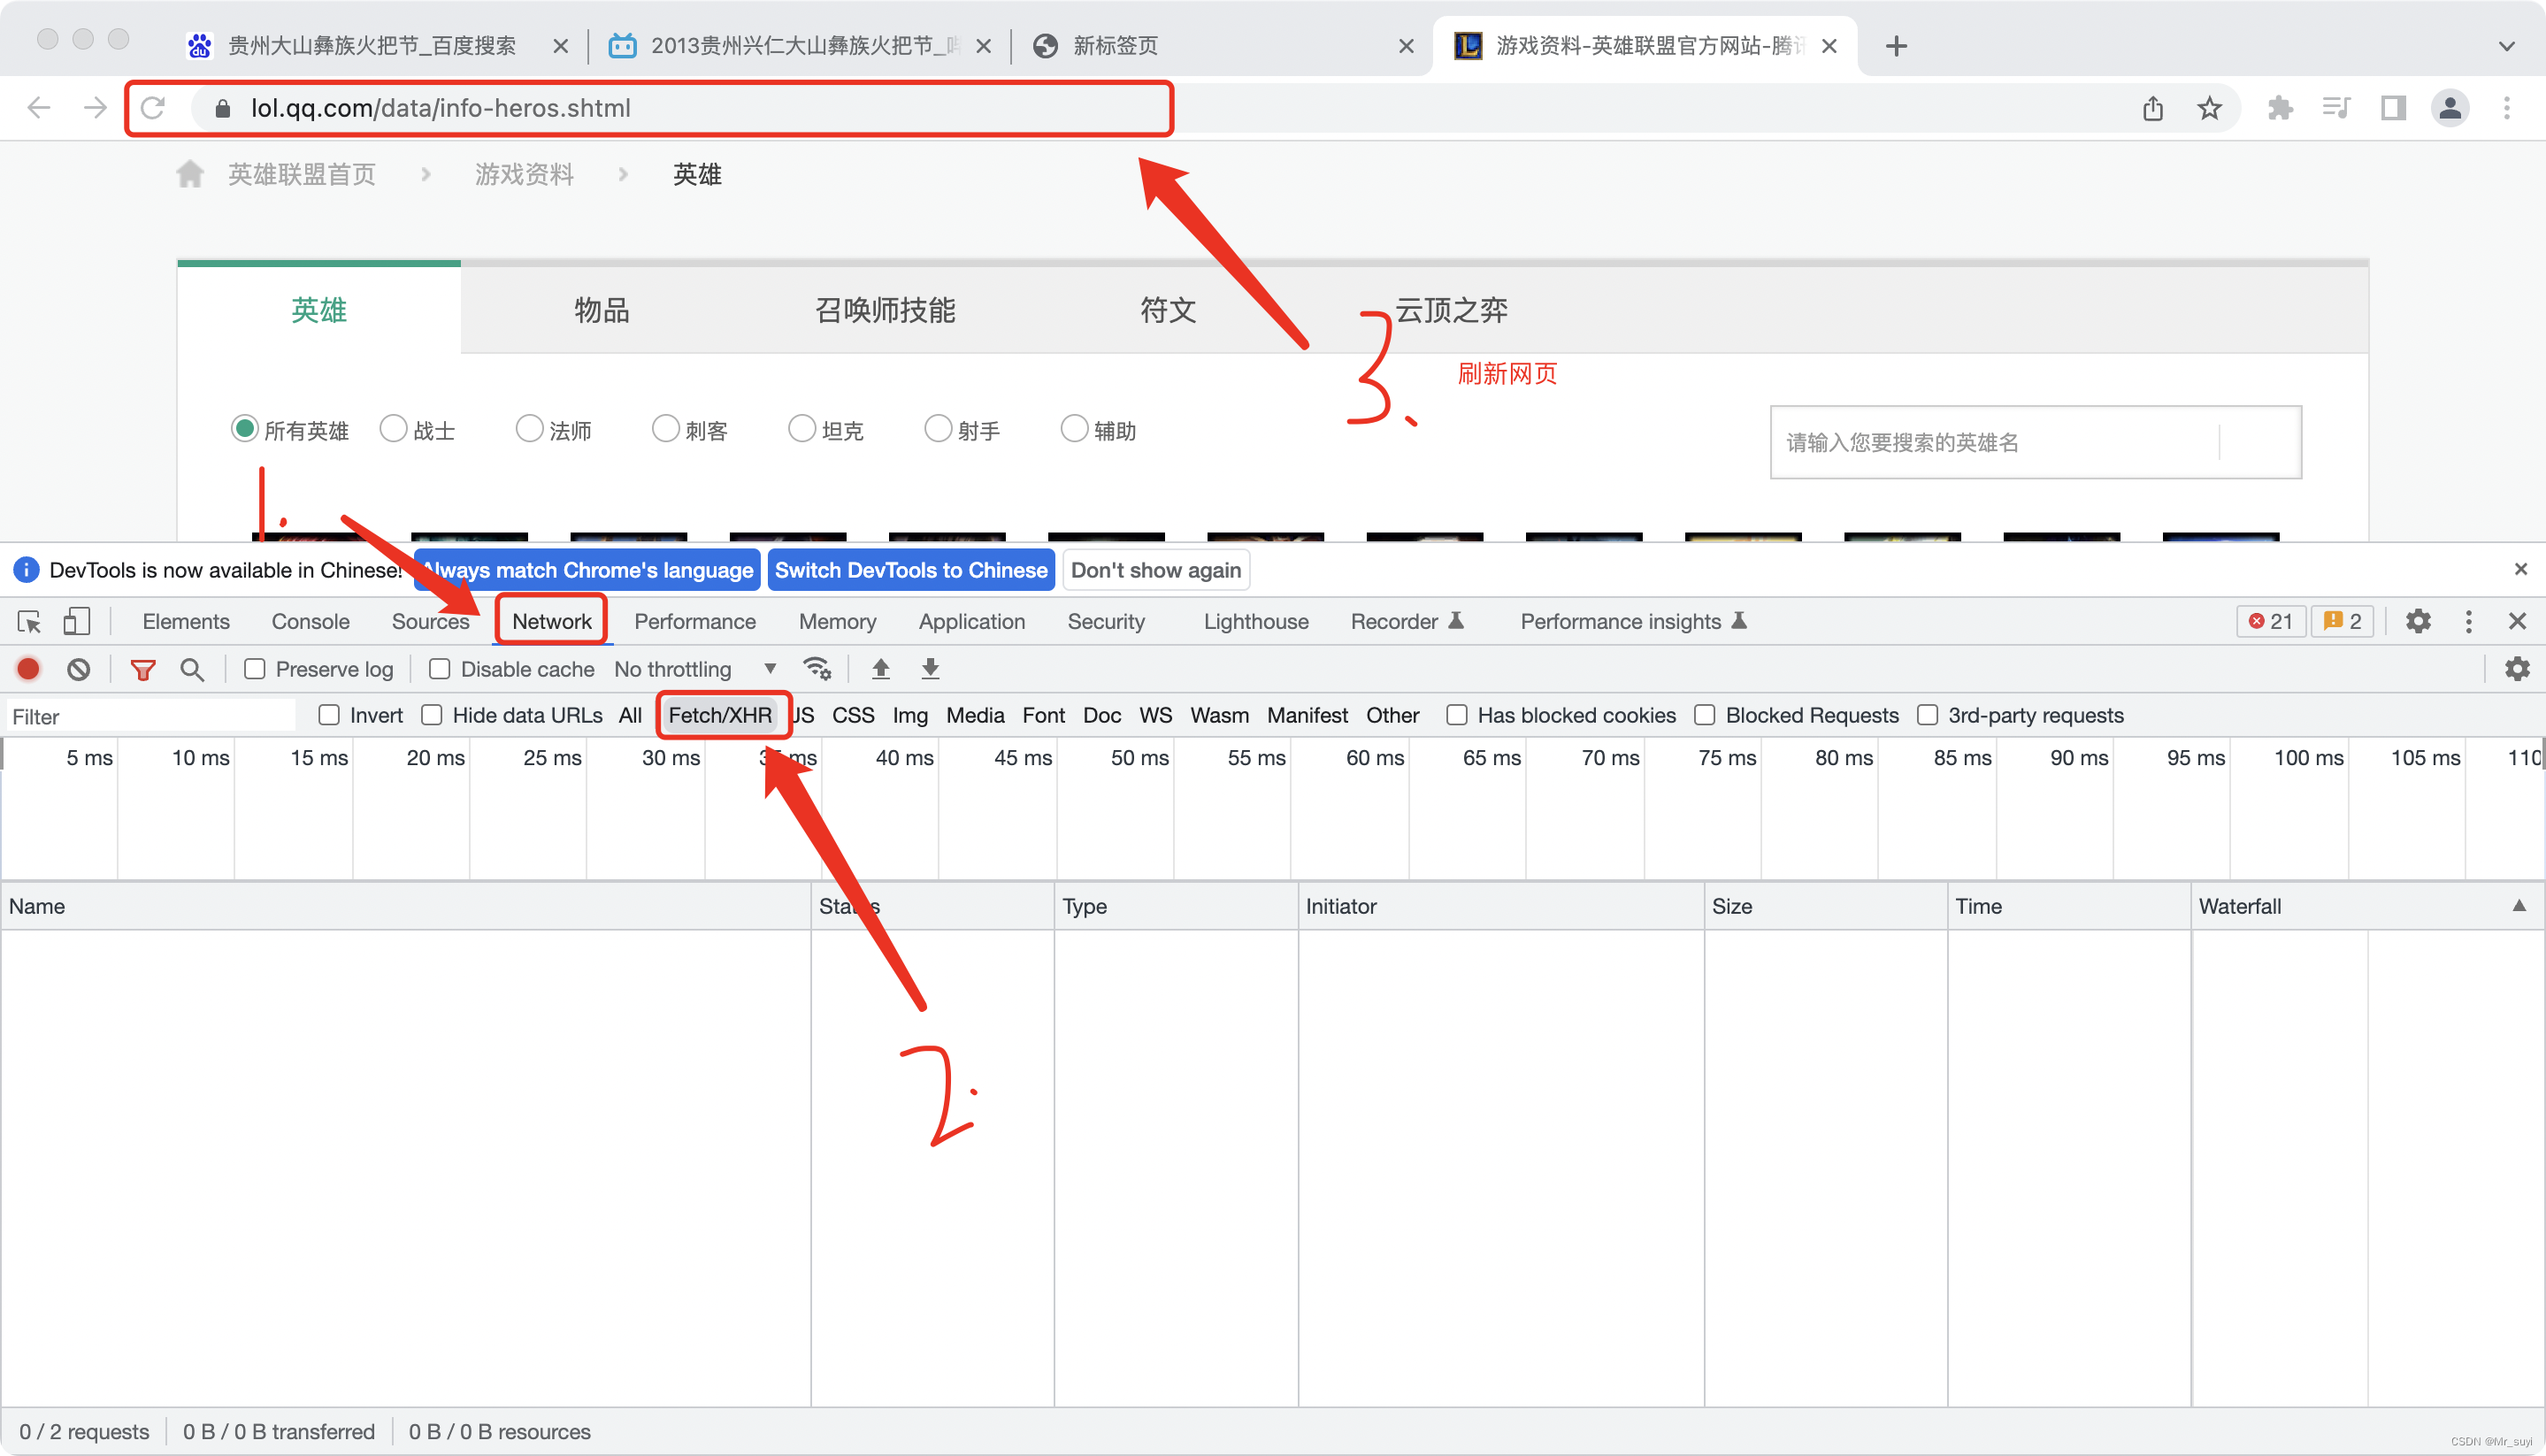Reload the page with the refresh icon
Viewport: 2546px width, 1456px height.
tap(152, 107)
